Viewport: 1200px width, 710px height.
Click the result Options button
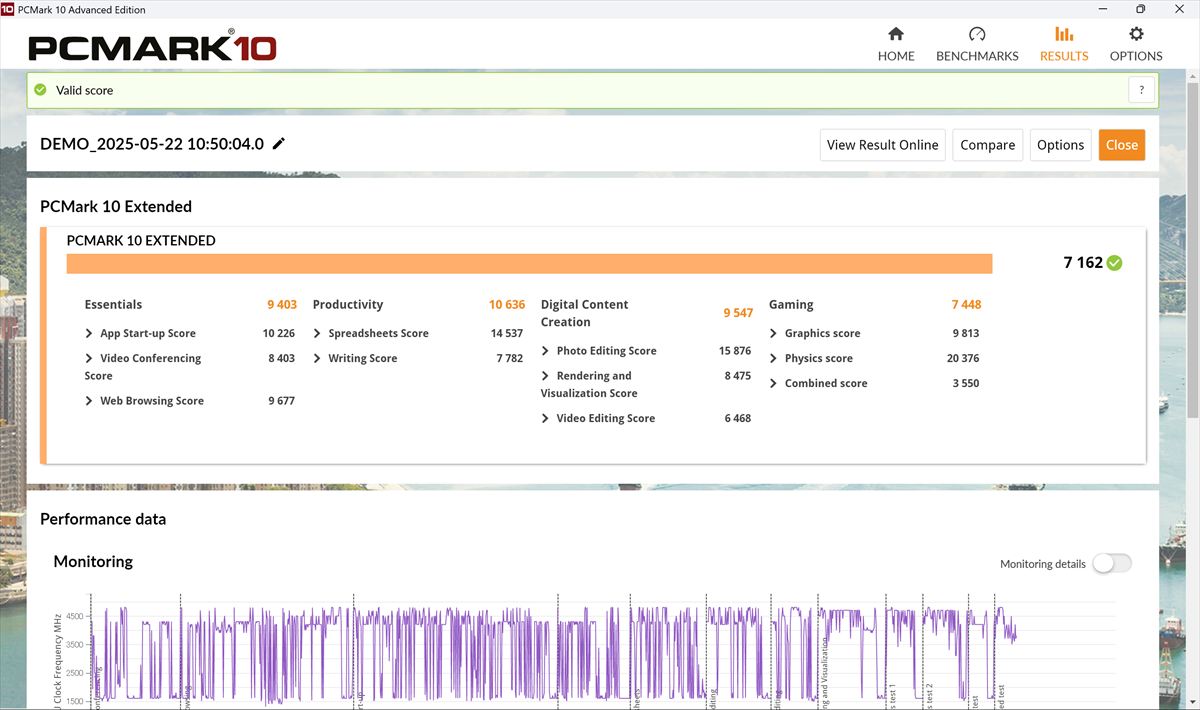(1060, 145)
